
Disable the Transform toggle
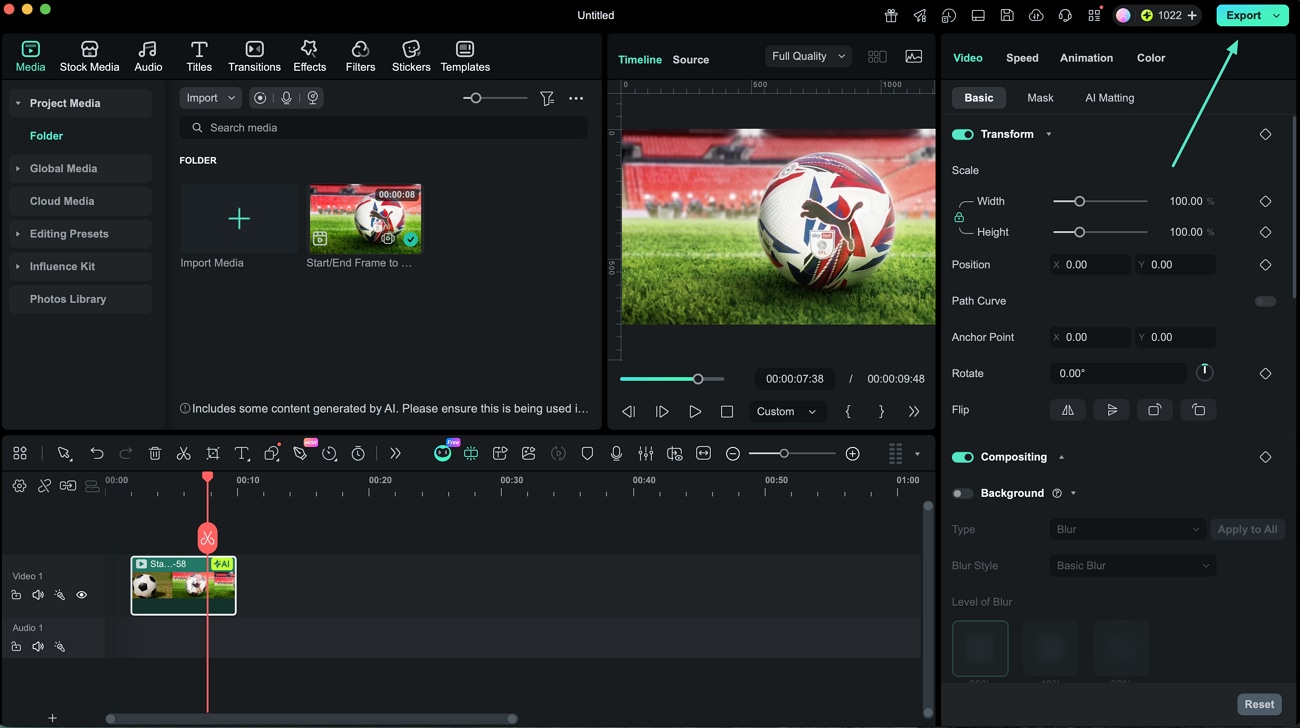coord(962,134)
